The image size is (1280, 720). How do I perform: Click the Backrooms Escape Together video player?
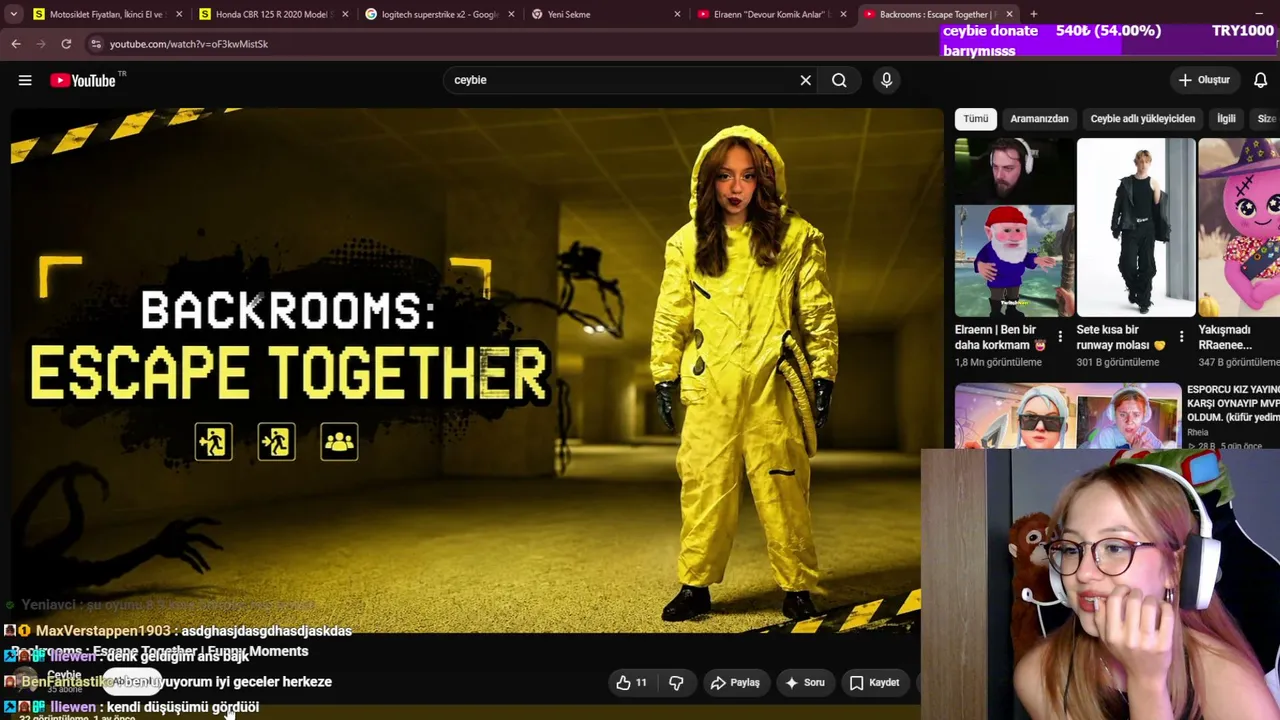click(477, 371)
